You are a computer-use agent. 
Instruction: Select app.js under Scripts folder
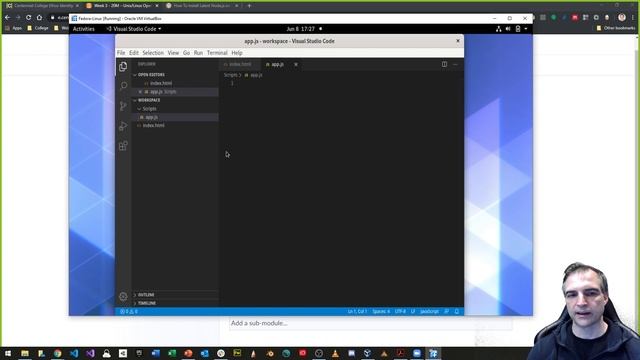(176, 117)
